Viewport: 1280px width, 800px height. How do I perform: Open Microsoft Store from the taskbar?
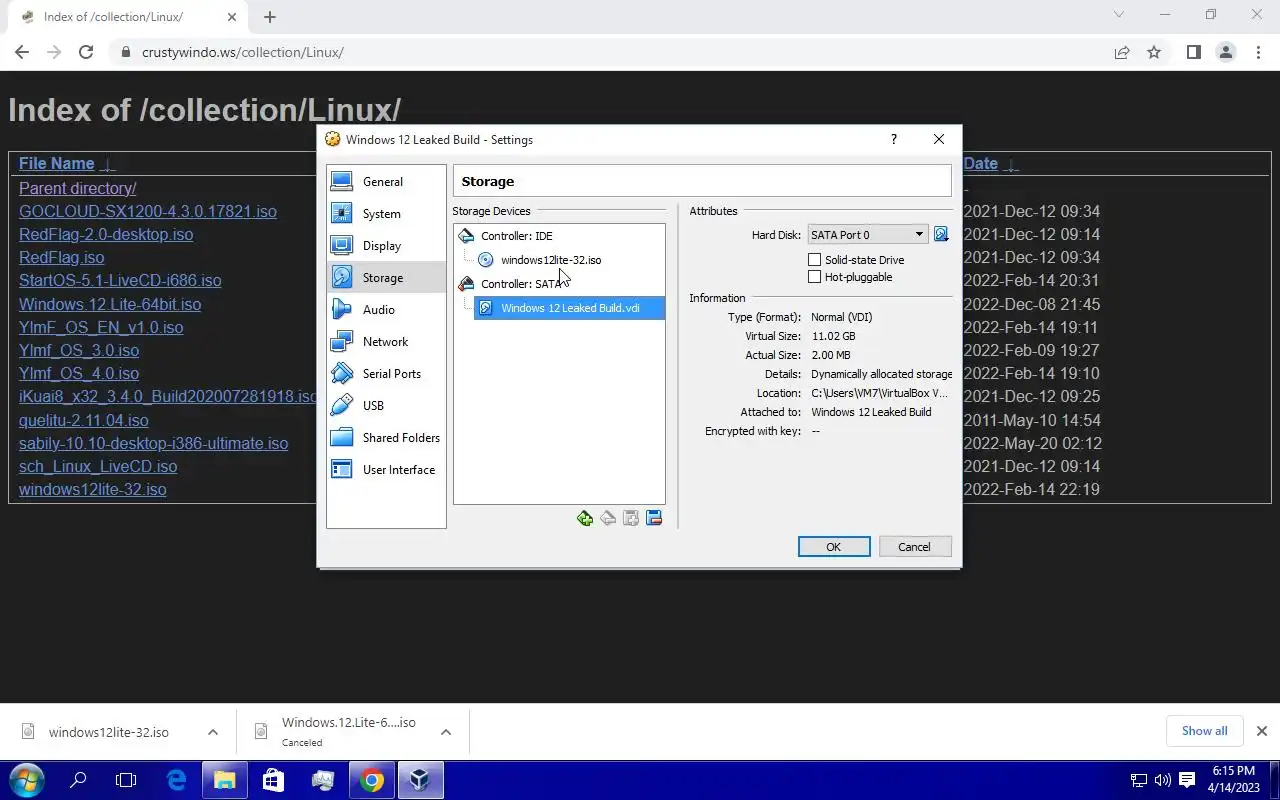273,780
